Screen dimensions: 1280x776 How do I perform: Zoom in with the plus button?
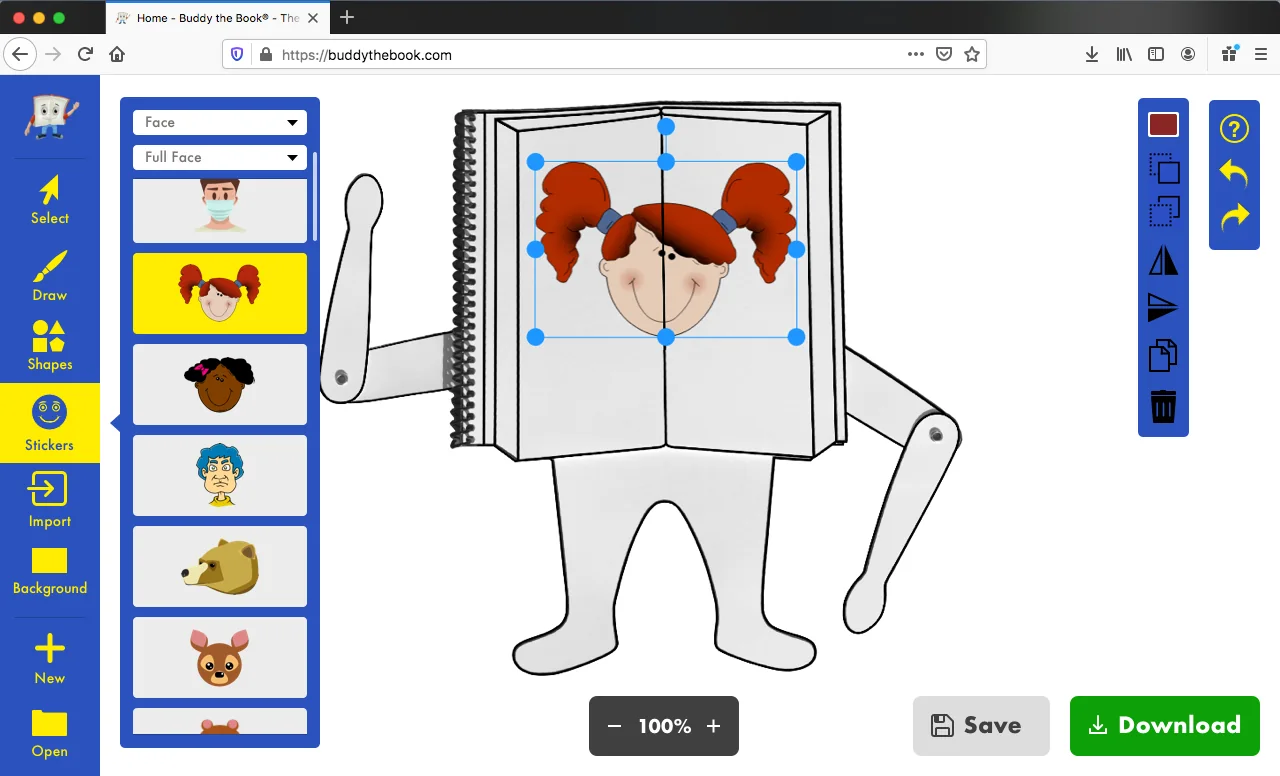click(713, 726)
